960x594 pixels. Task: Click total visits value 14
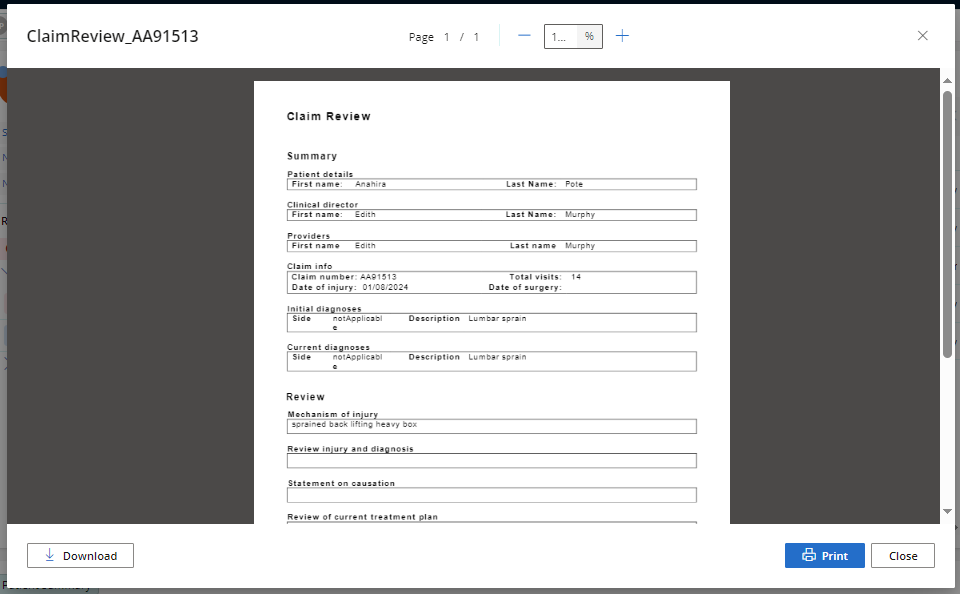pos(576,277)
